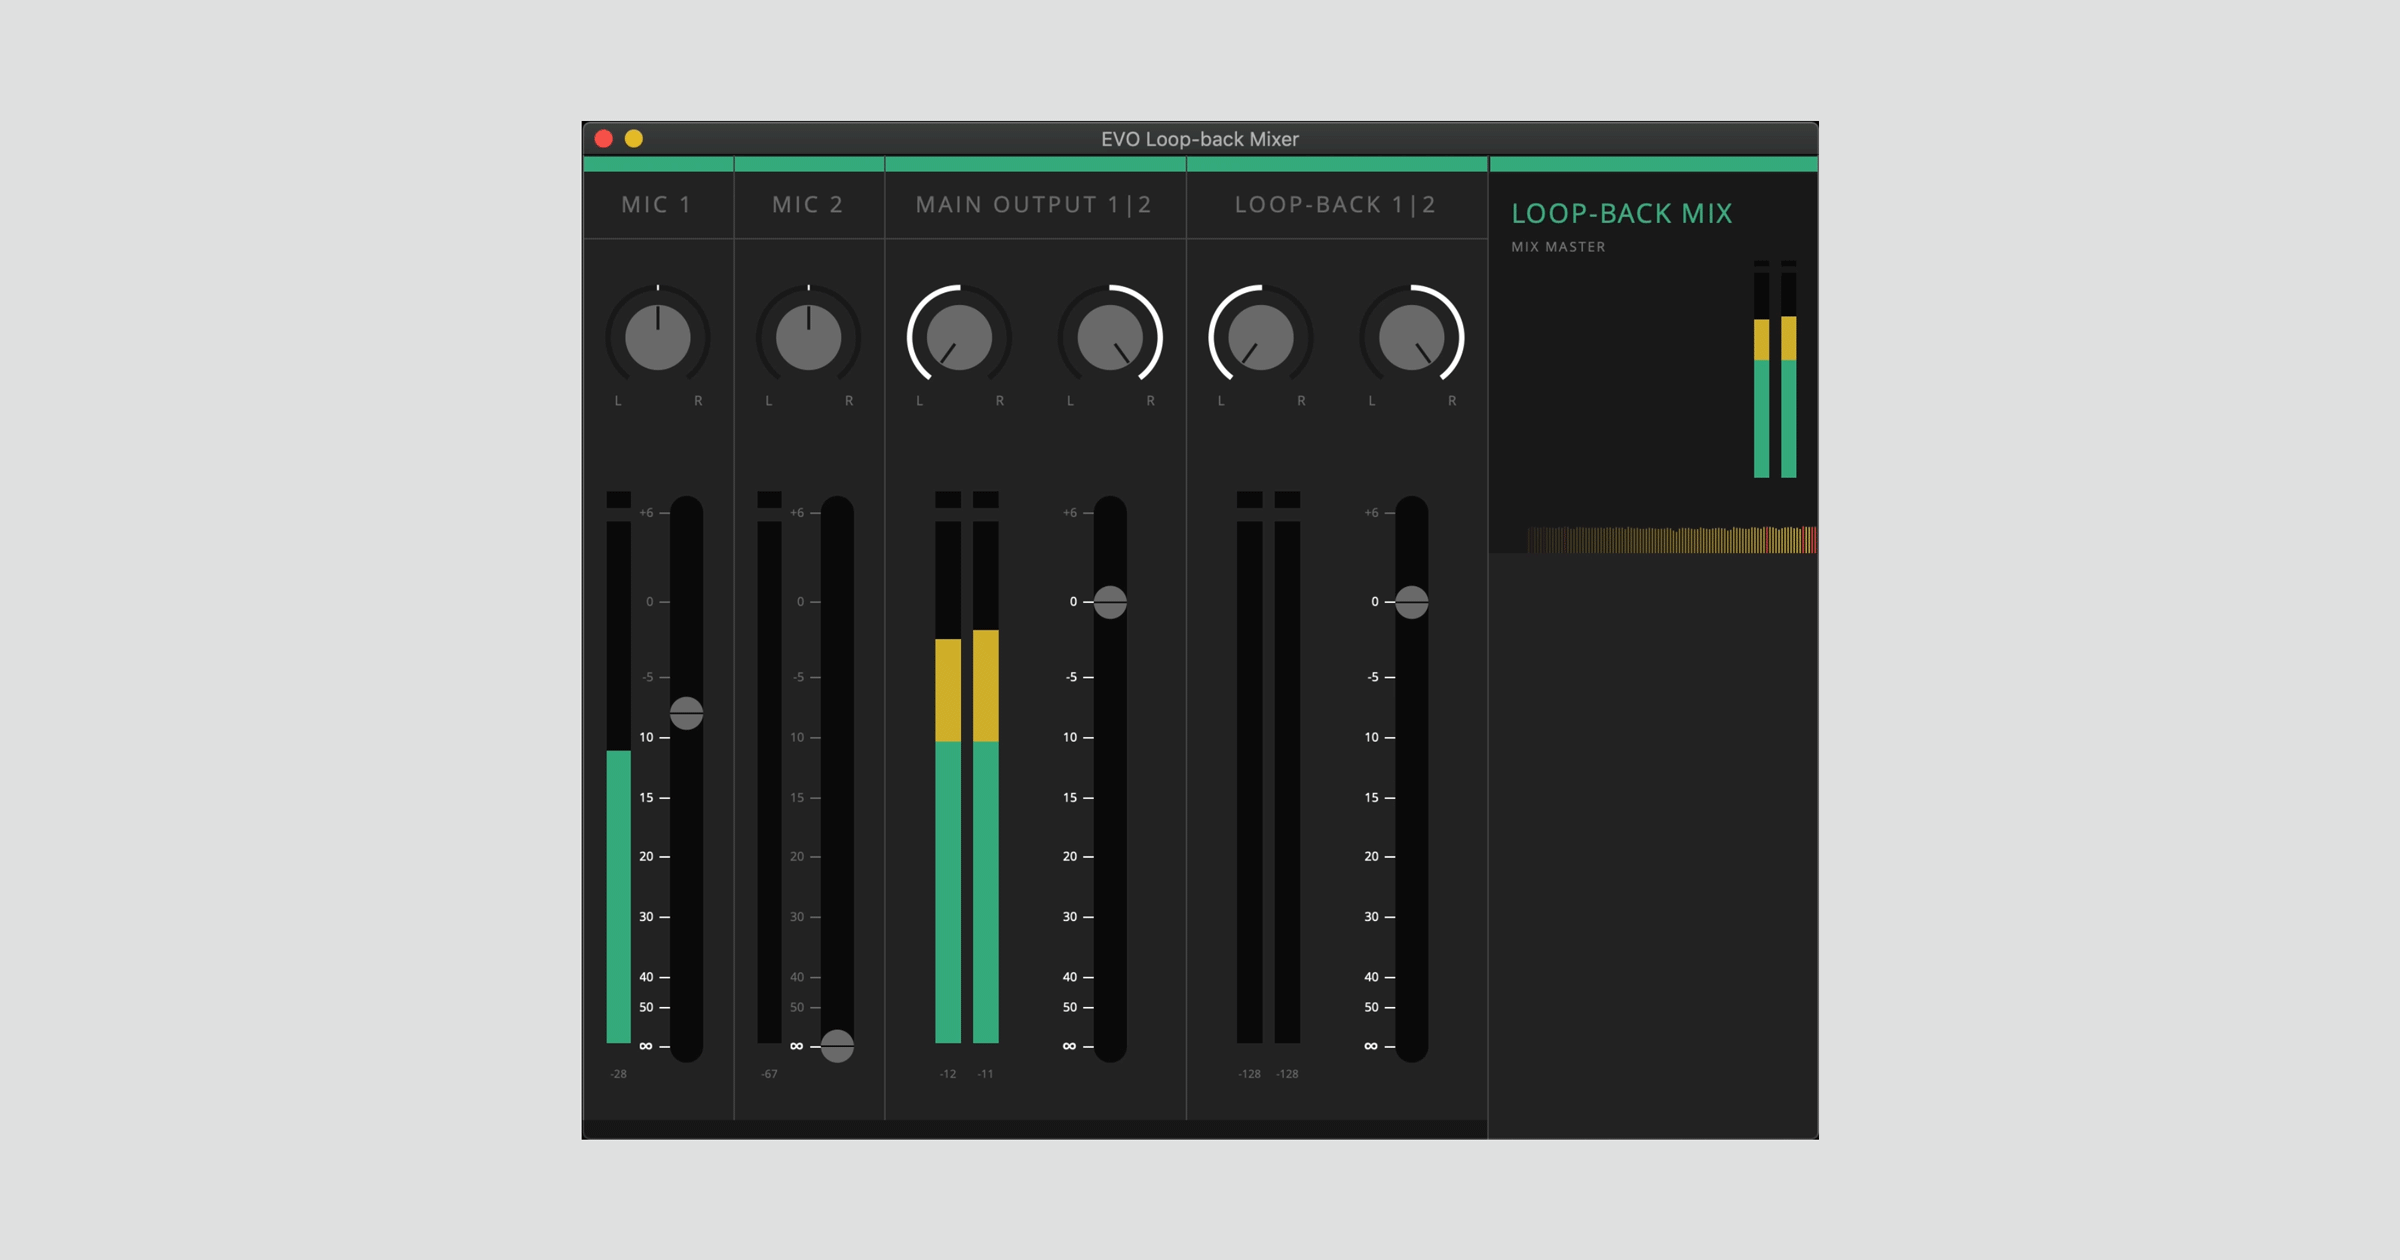The image size is (2400, 1260).
Task: Click the MIC 1 fader handle
Action: (686, 713)
